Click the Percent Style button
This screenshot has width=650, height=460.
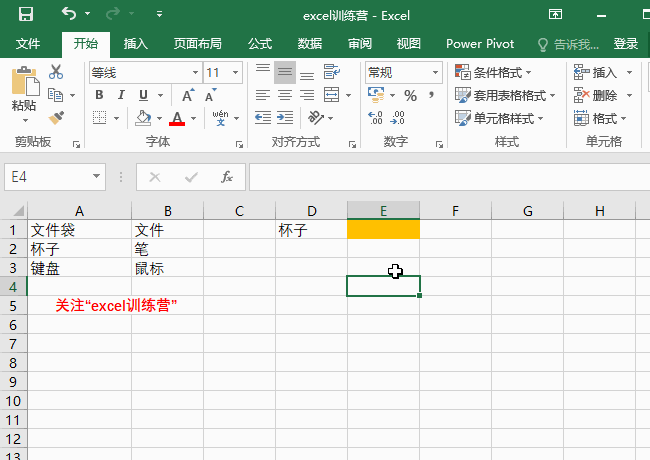click(410, 95)
